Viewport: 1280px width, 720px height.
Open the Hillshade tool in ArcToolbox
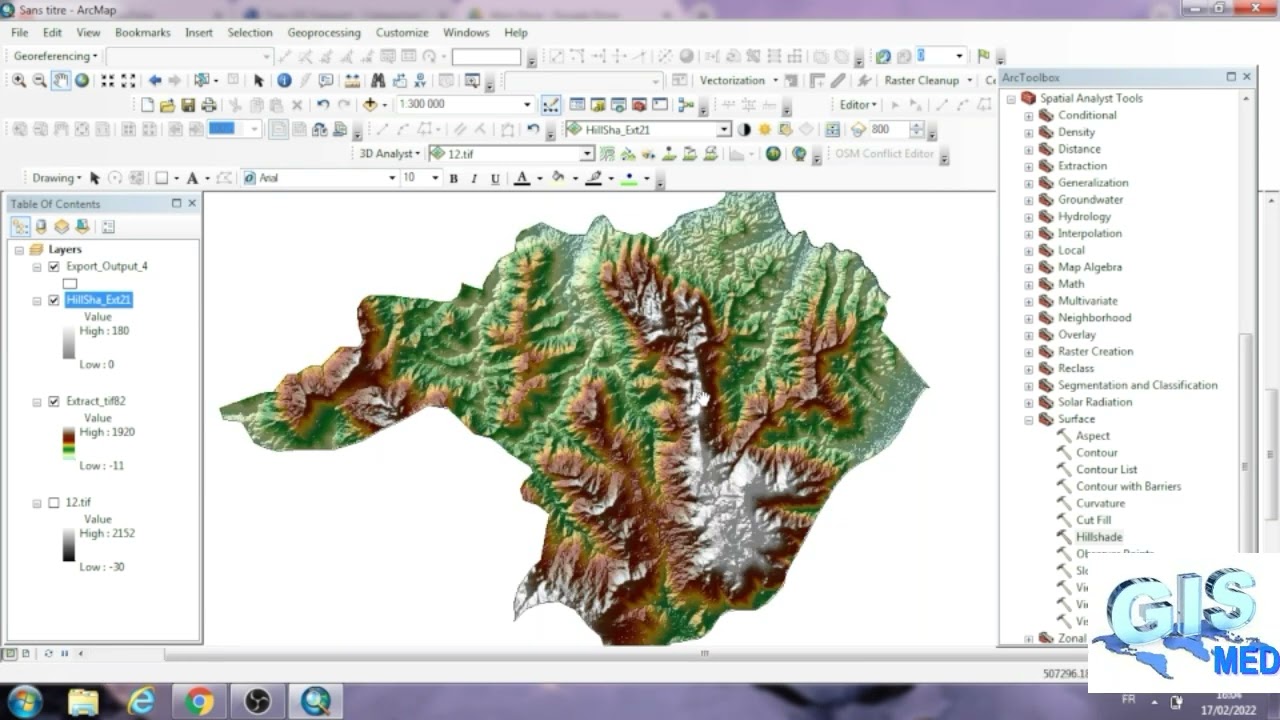coord(1099,538)
